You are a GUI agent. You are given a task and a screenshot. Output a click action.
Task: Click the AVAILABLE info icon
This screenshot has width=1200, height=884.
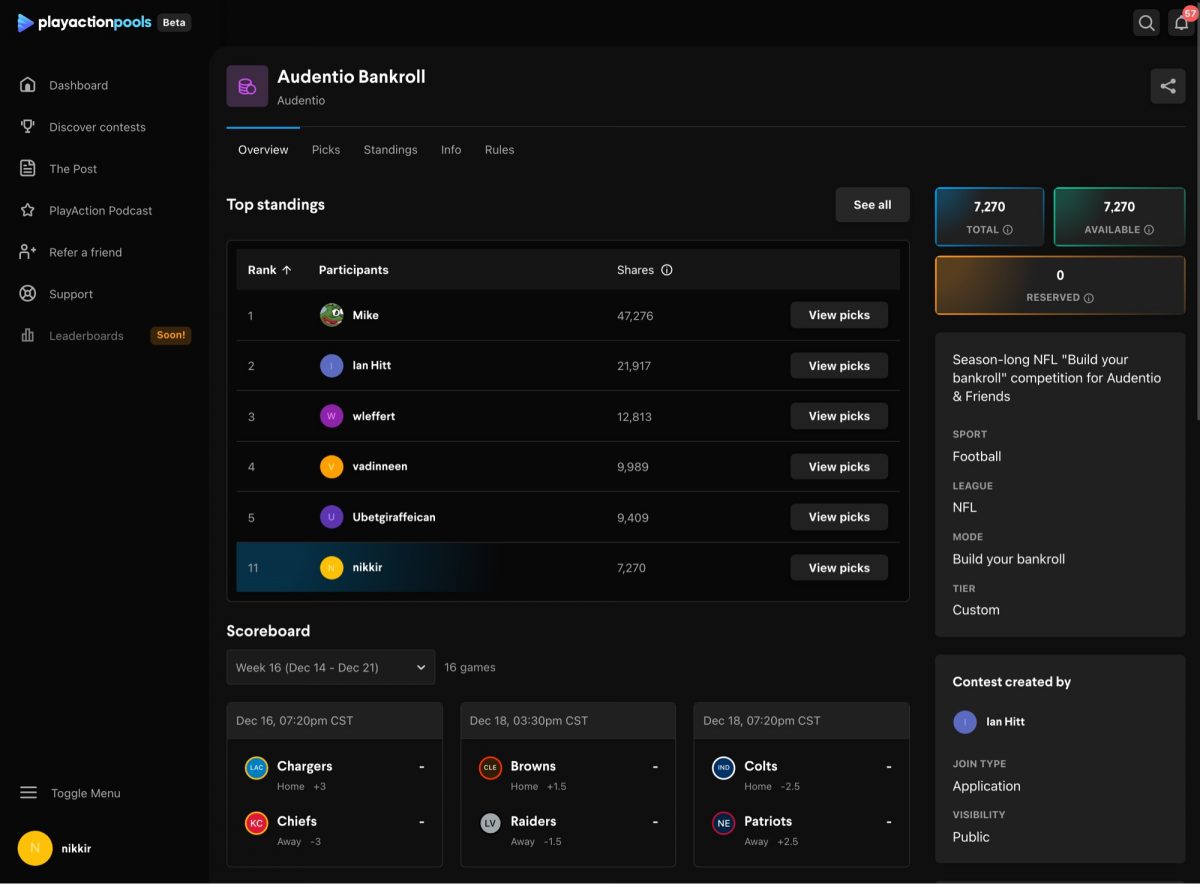pyautogui.click(x=1149, y=230)
